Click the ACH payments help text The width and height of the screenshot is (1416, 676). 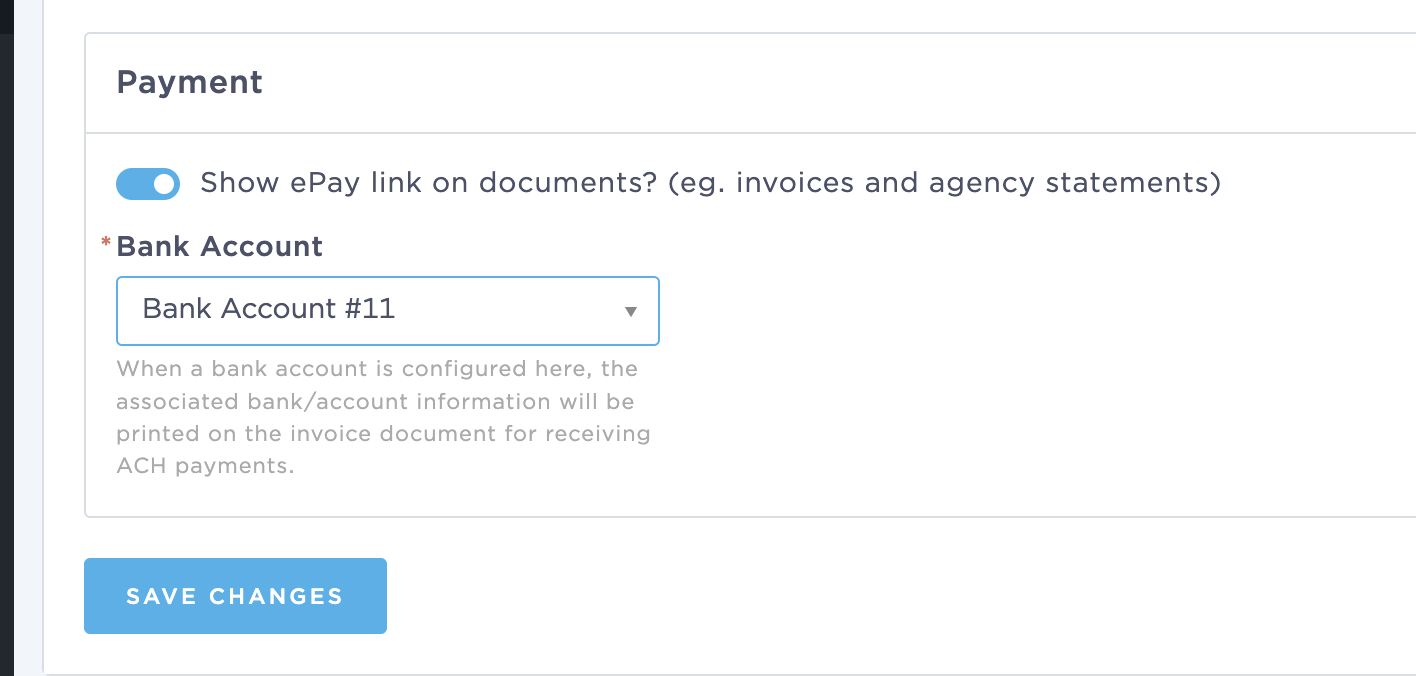pos(205,467)
